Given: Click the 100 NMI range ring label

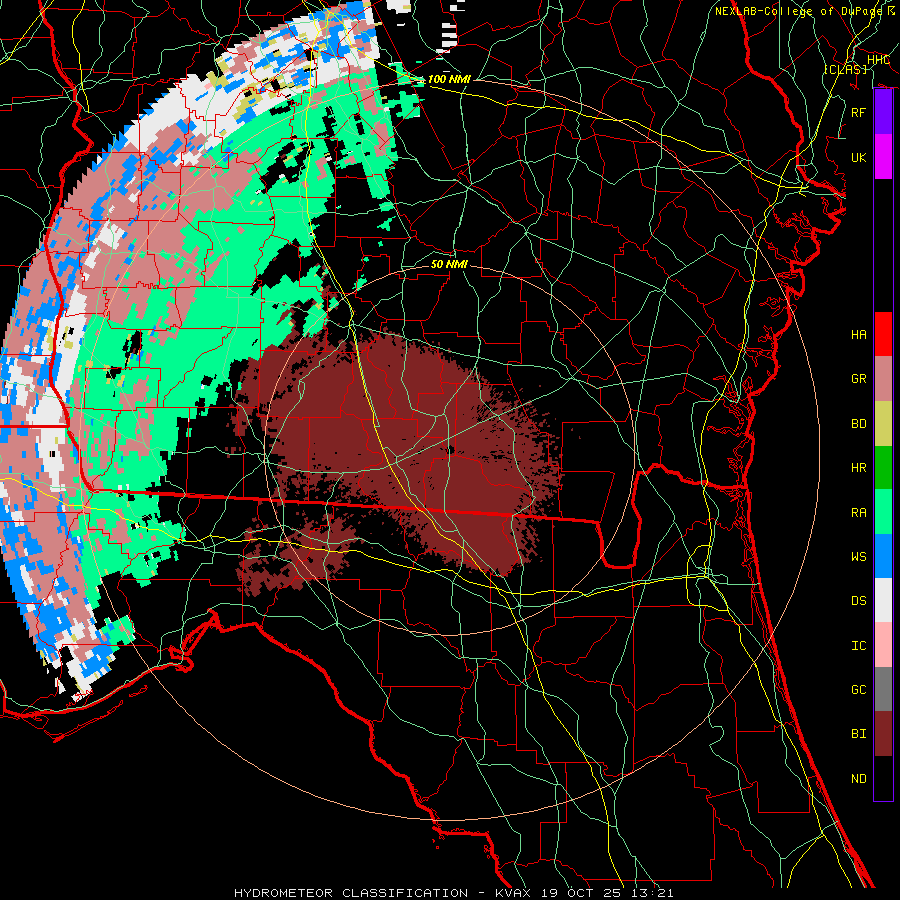Looking at the screenshot, I should 449,79.
